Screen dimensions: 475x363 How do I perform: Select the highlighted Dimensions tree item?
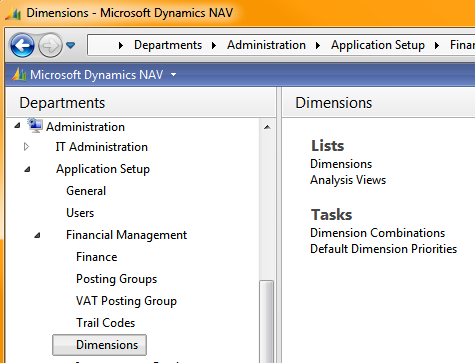(99, 345)
